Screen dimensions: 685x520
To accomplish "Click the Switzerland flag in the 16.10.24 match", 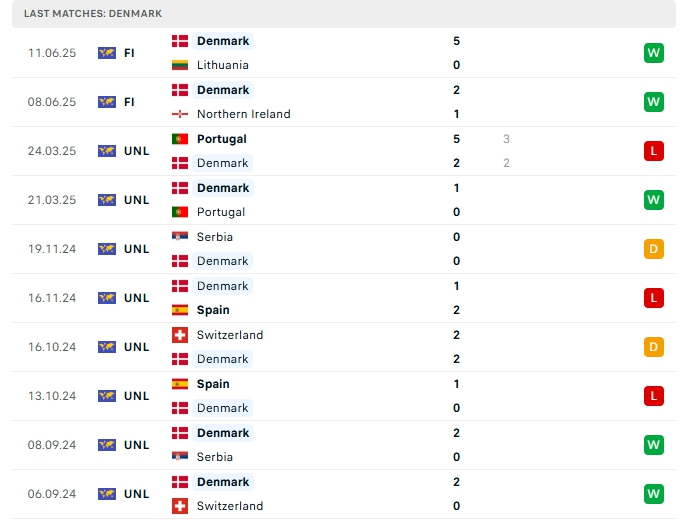I will coord(180,335).
